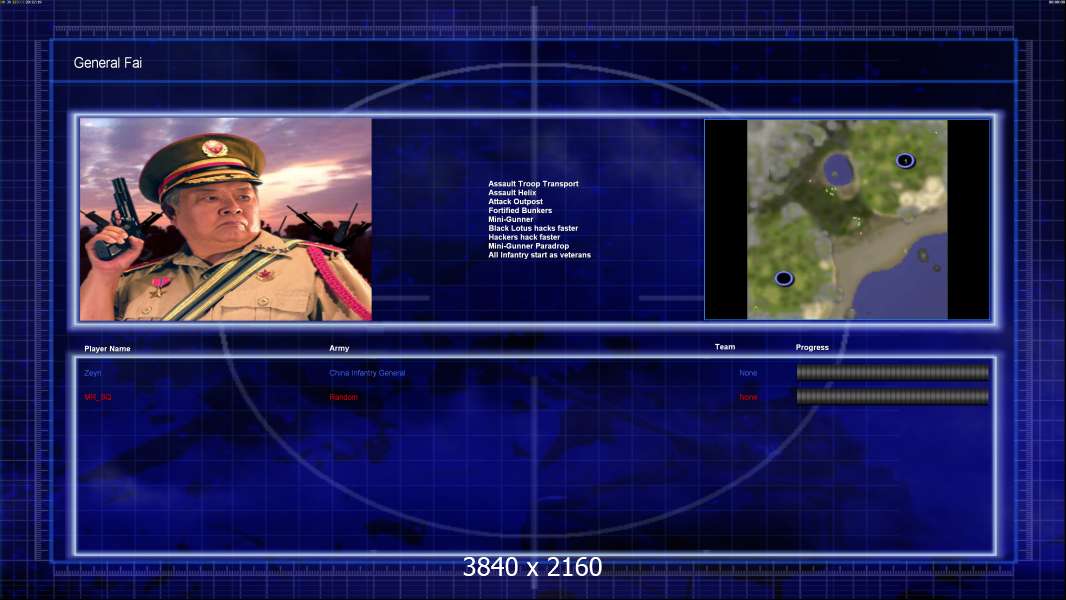The height and width of the screenshot is (600, 1066).
Task: Click the map preview thumbnail
Action: [847, 219]
